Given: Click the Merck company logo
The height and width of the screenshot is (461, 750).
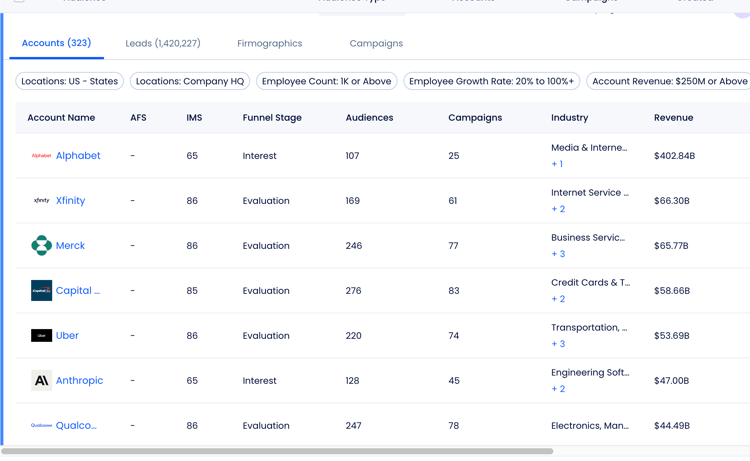Looking at the screenshot, I should (42, 245).
